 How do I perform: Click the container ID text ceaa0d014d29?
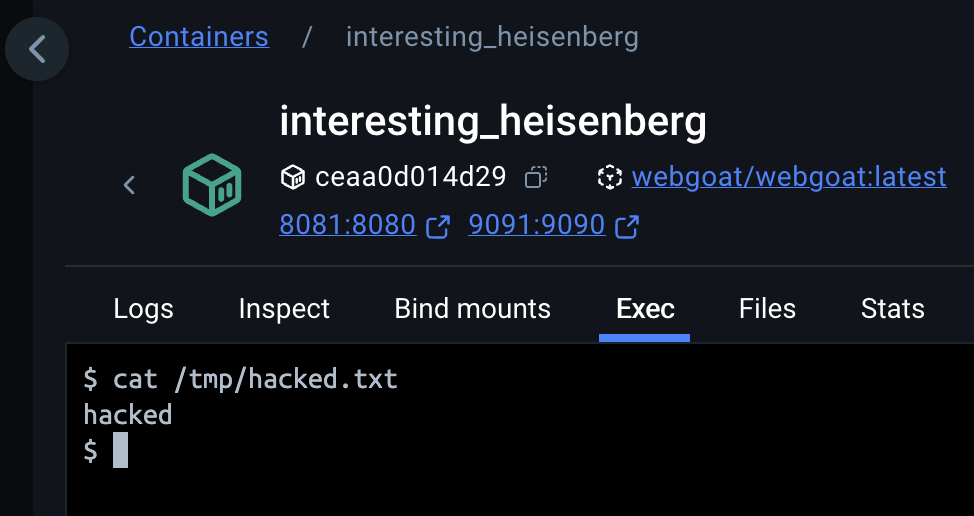[411, 177]
